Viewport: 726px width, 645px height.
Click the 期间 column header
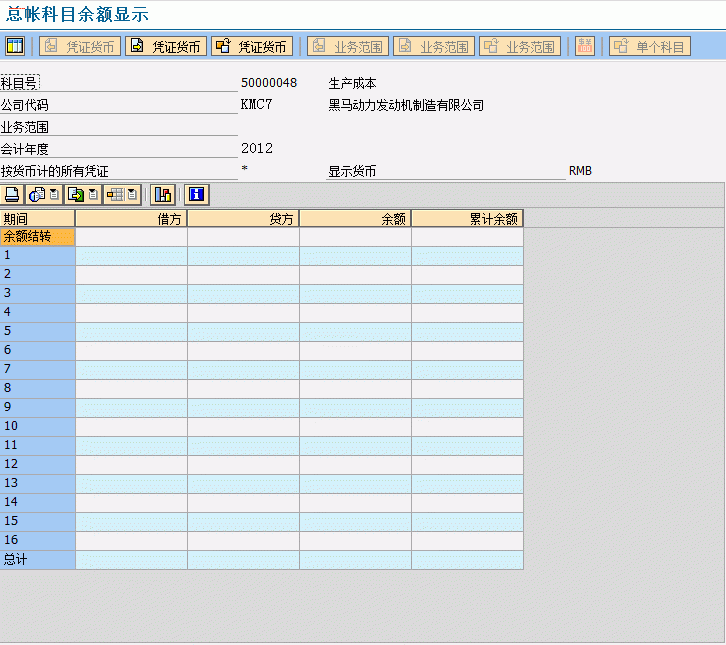(37, 219)
